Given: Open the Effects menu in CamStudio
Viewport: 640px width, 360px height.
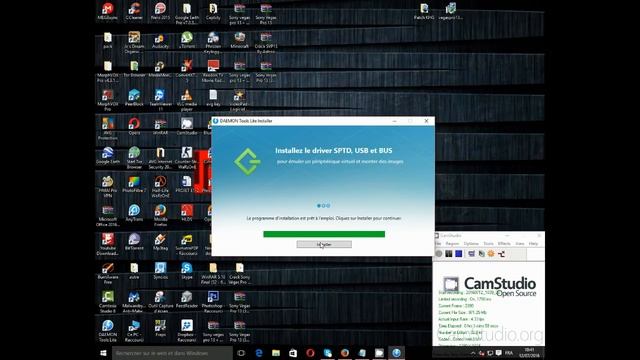Looking at the screenshot, I should pos(504,244).
